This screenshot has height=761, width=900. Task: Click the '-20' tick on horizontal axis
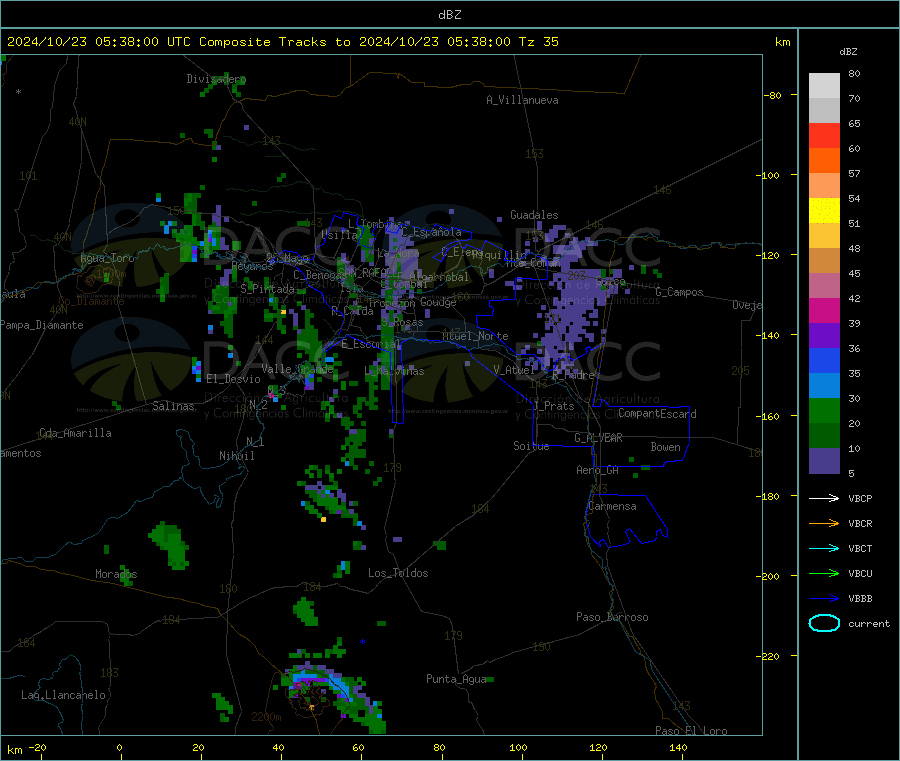click(x=38, y=747)
